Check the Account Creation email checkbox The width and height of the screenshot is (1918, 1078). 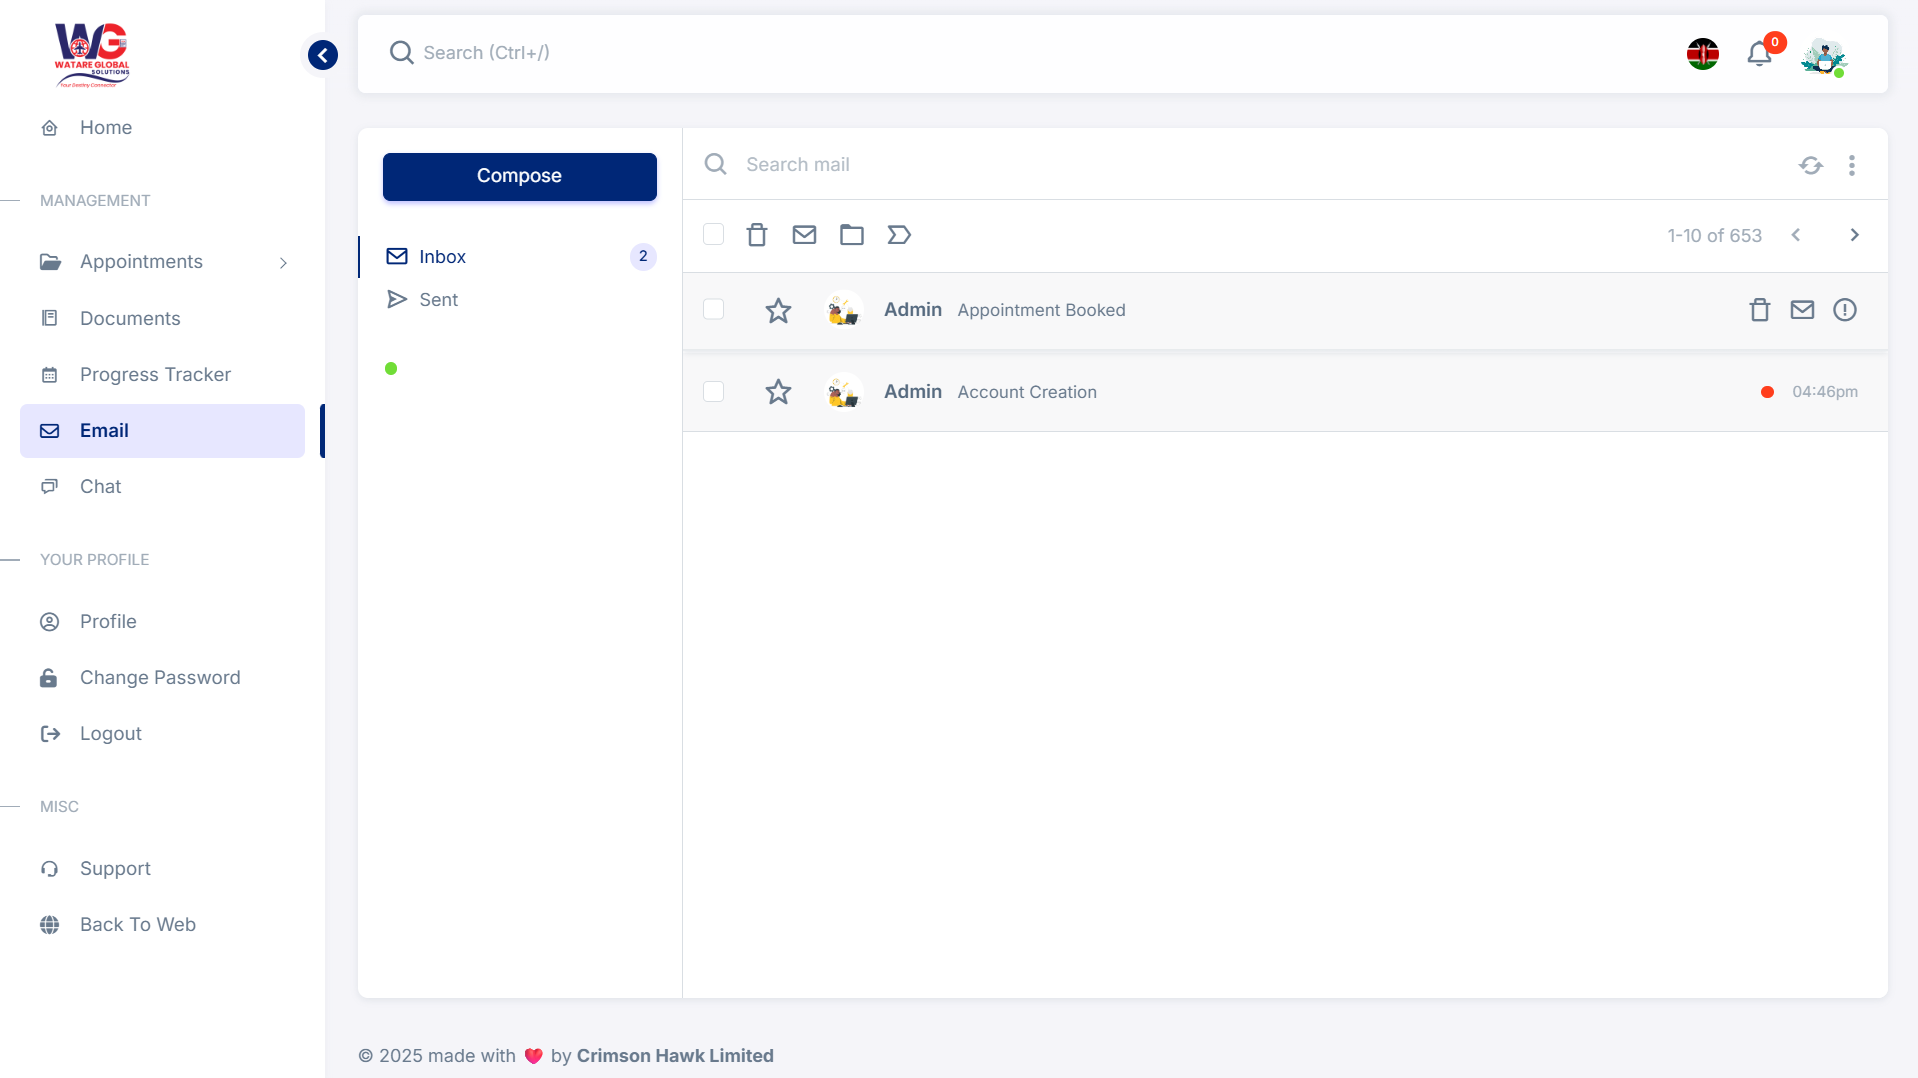click(713, 392)
